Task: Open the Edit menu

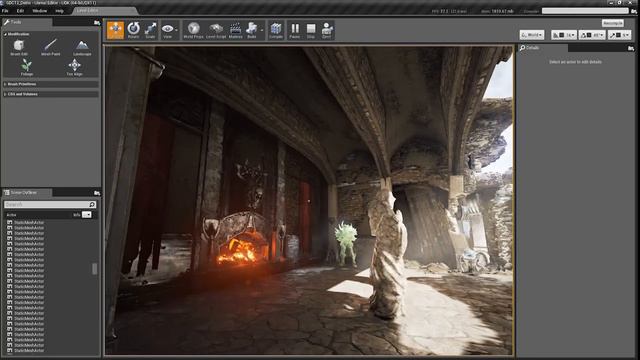Action: [x=20, y=11]
